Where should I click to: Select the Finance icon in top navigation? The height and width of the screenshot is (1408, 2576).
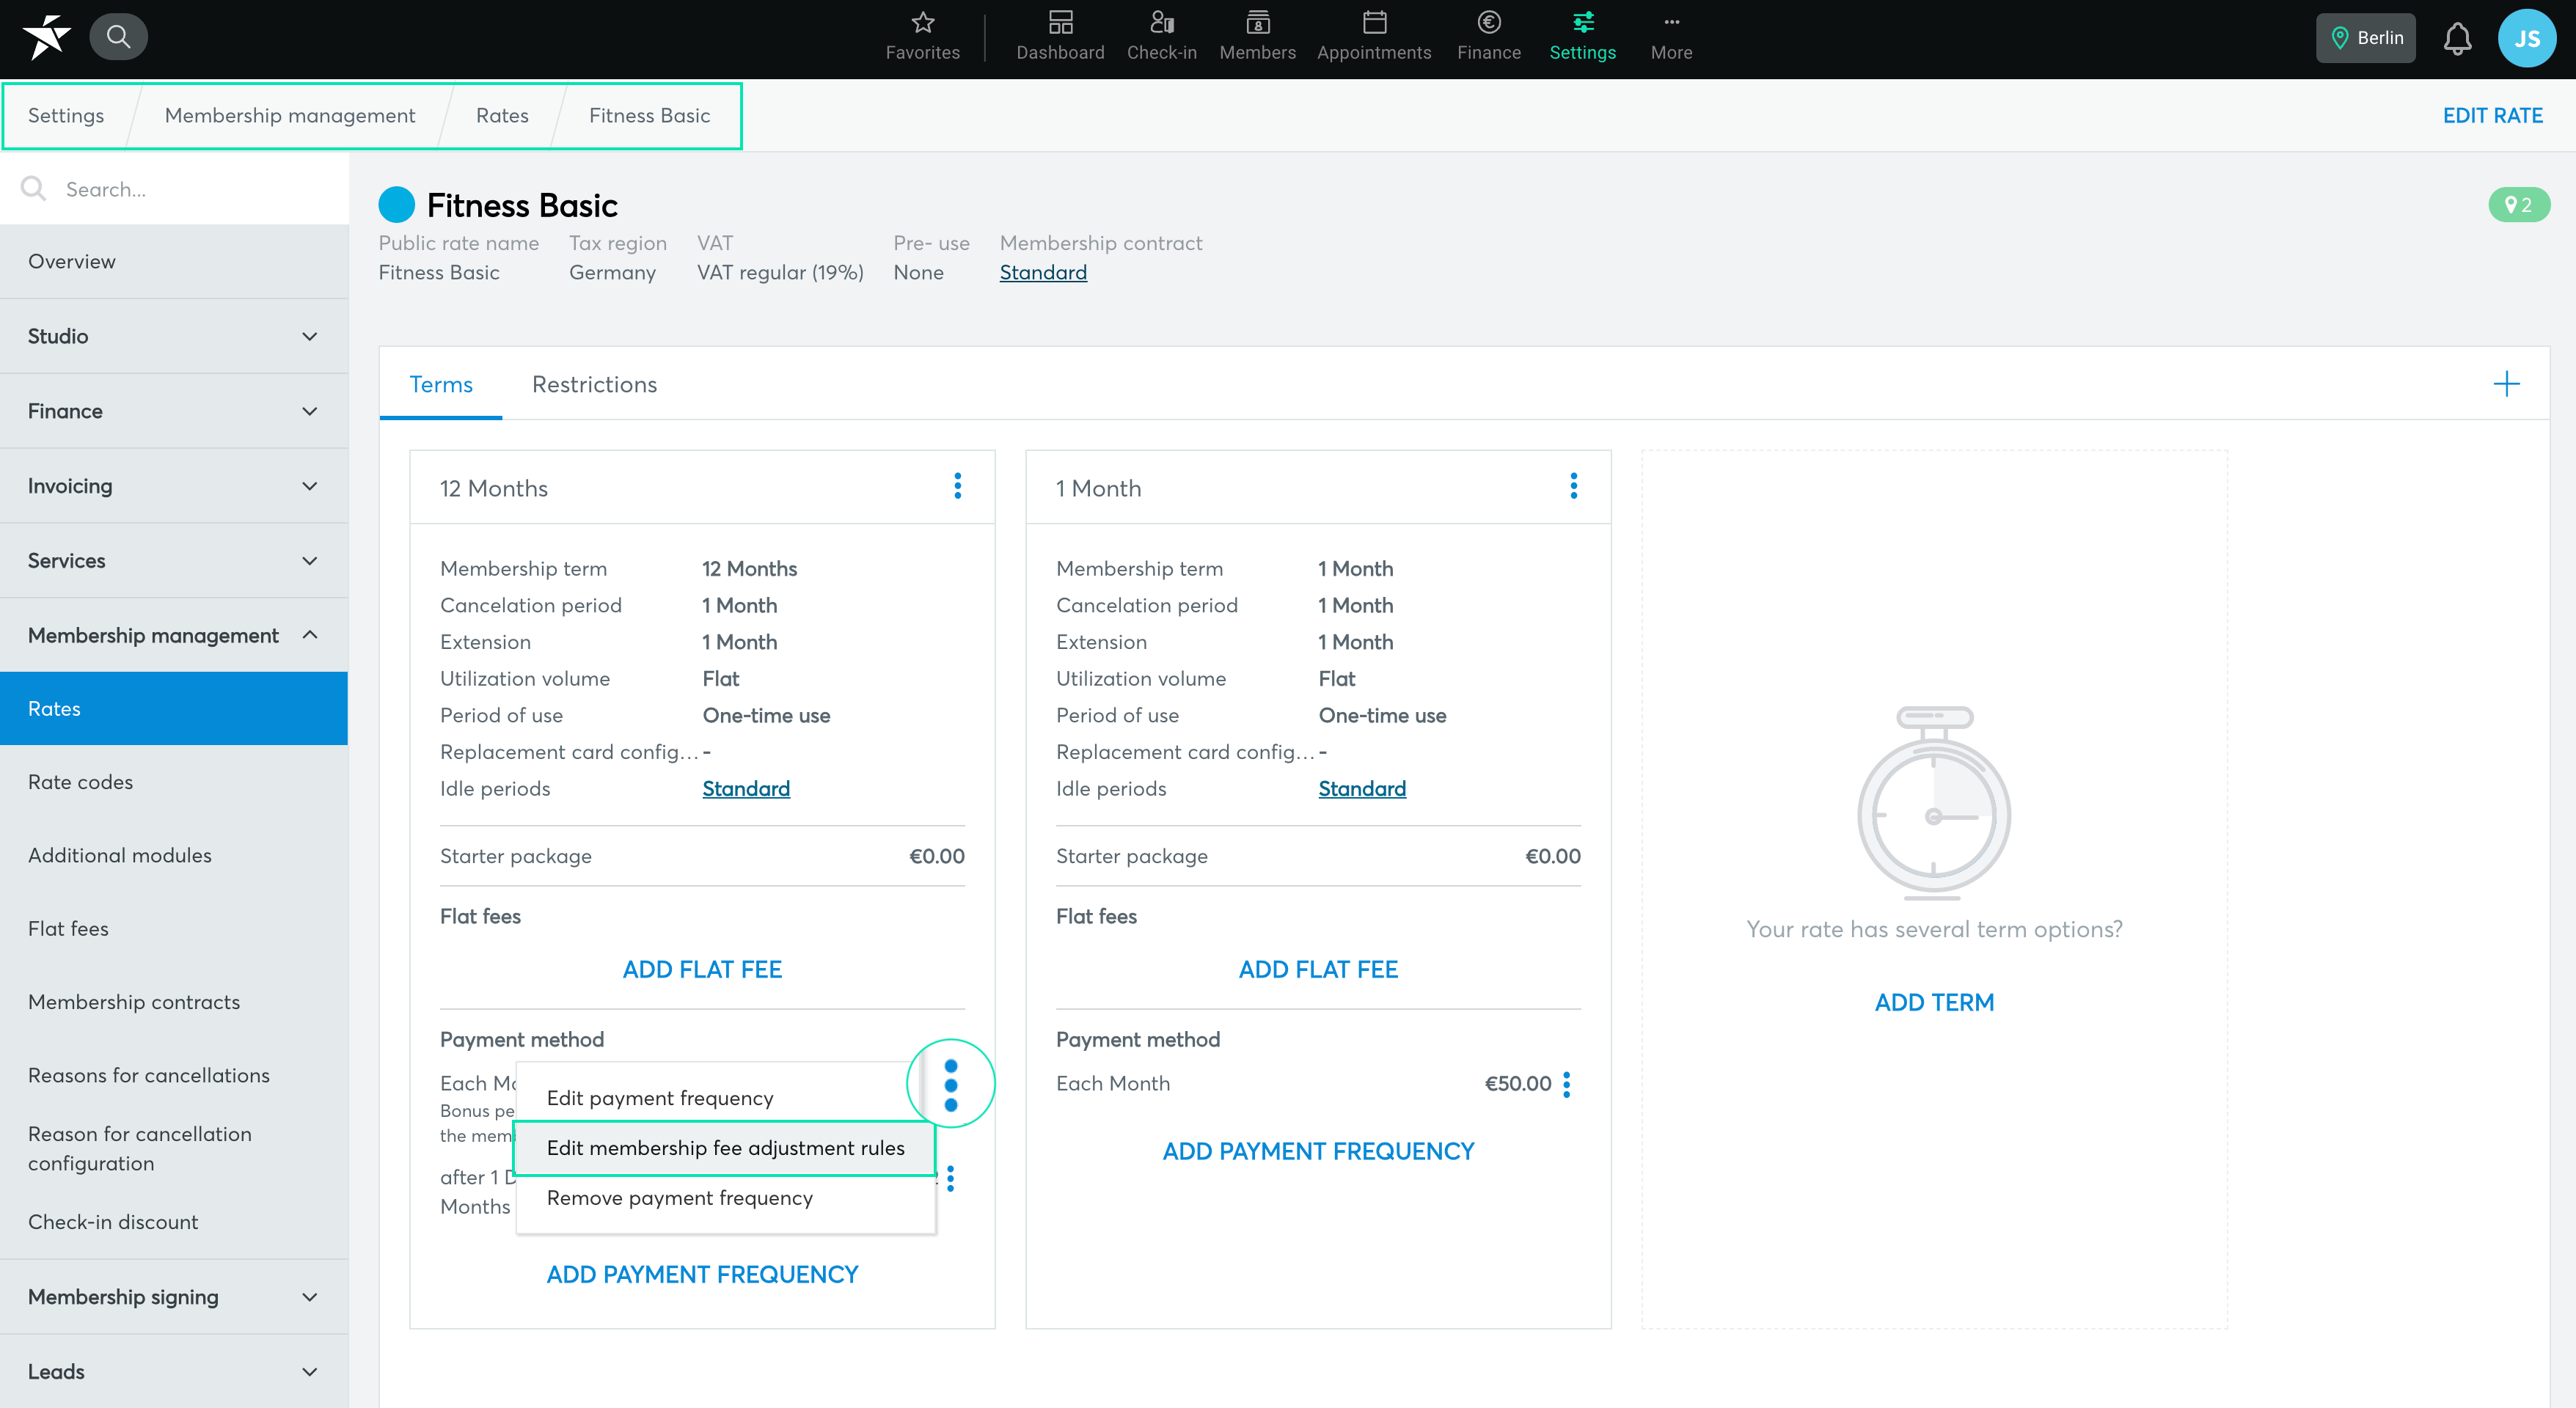tap(1488, 37)
